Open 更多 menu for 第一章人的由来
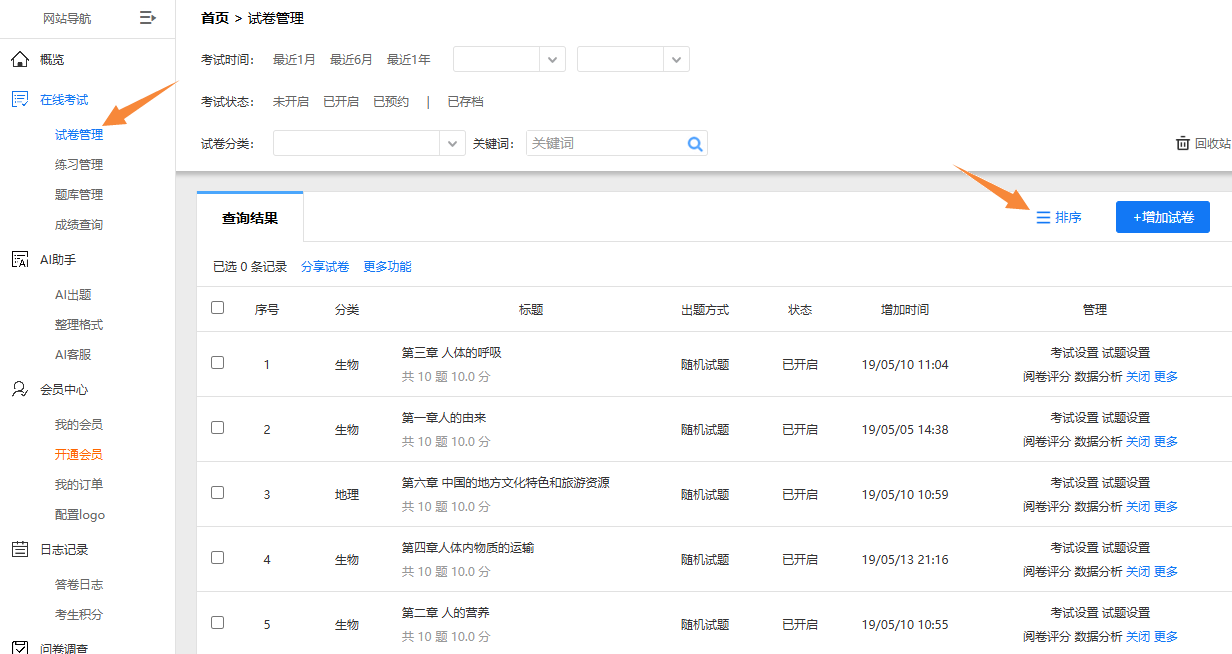This screenshot has height=654, width=1232. (1166, 442)
